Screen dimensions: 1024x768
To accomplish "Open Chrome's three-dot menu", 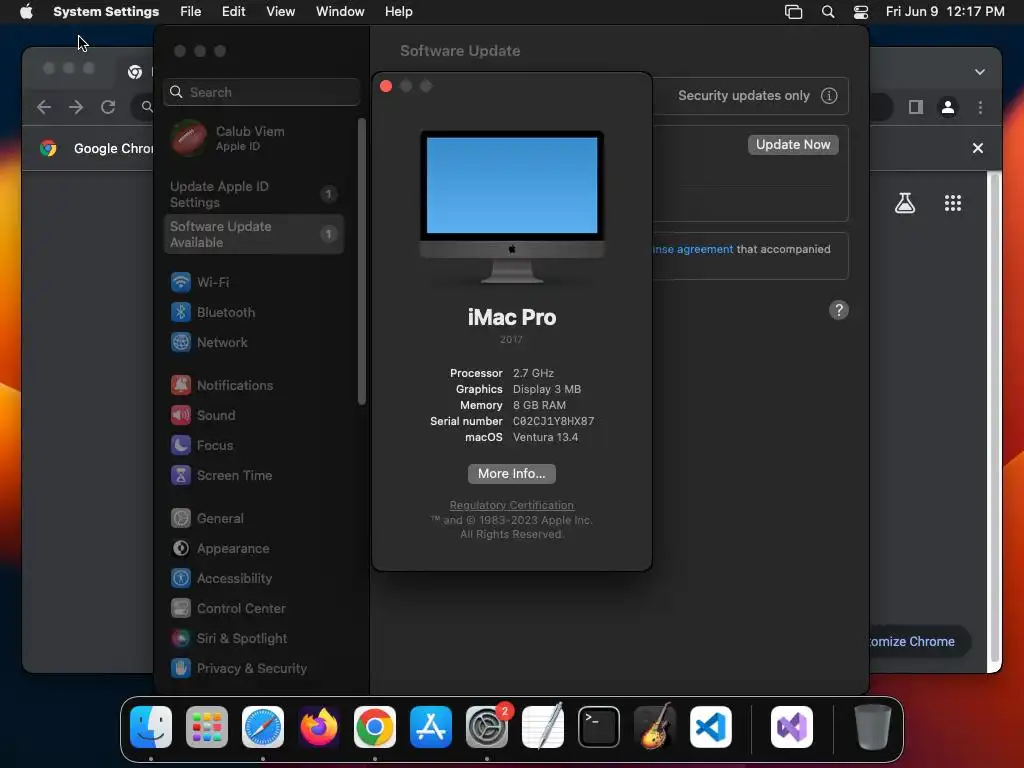I will tap(980, 107).
